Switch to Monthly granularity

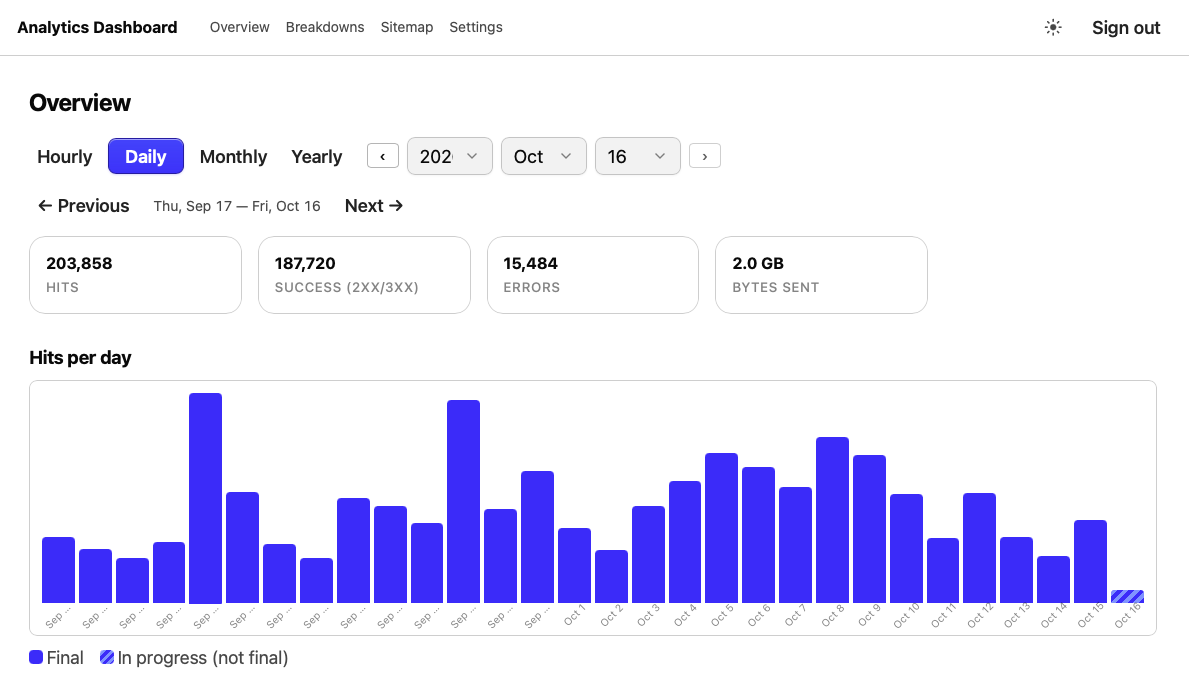[233, 156]
